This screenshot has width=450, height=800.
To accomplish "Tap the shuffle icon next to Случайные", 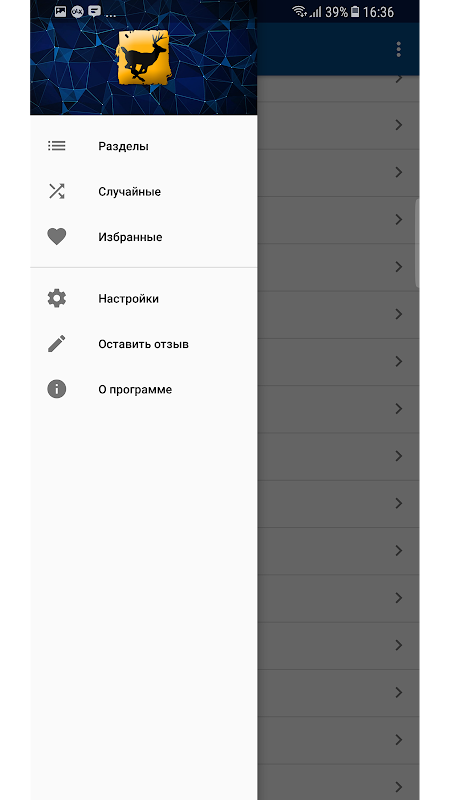I will click(57, 191).
